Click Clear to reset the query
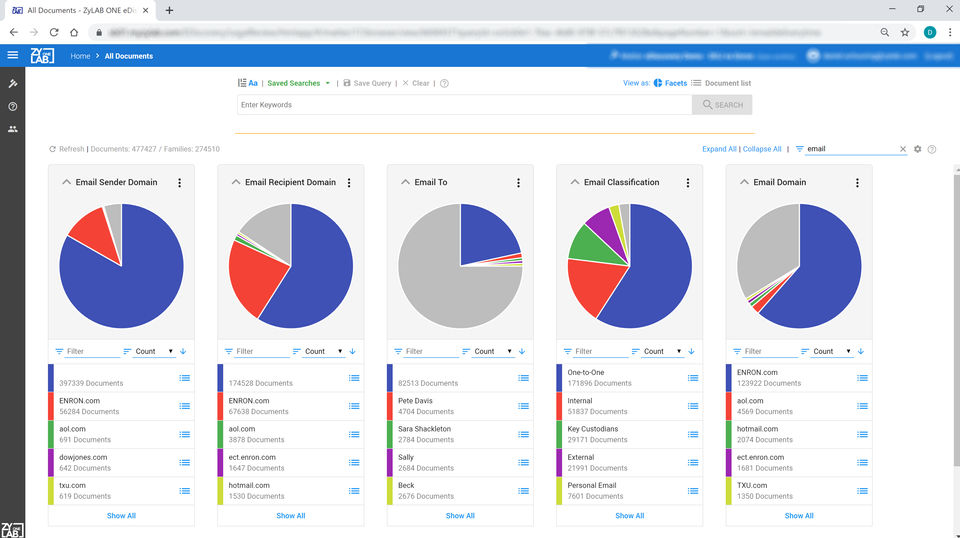 (x=416, y=83)
